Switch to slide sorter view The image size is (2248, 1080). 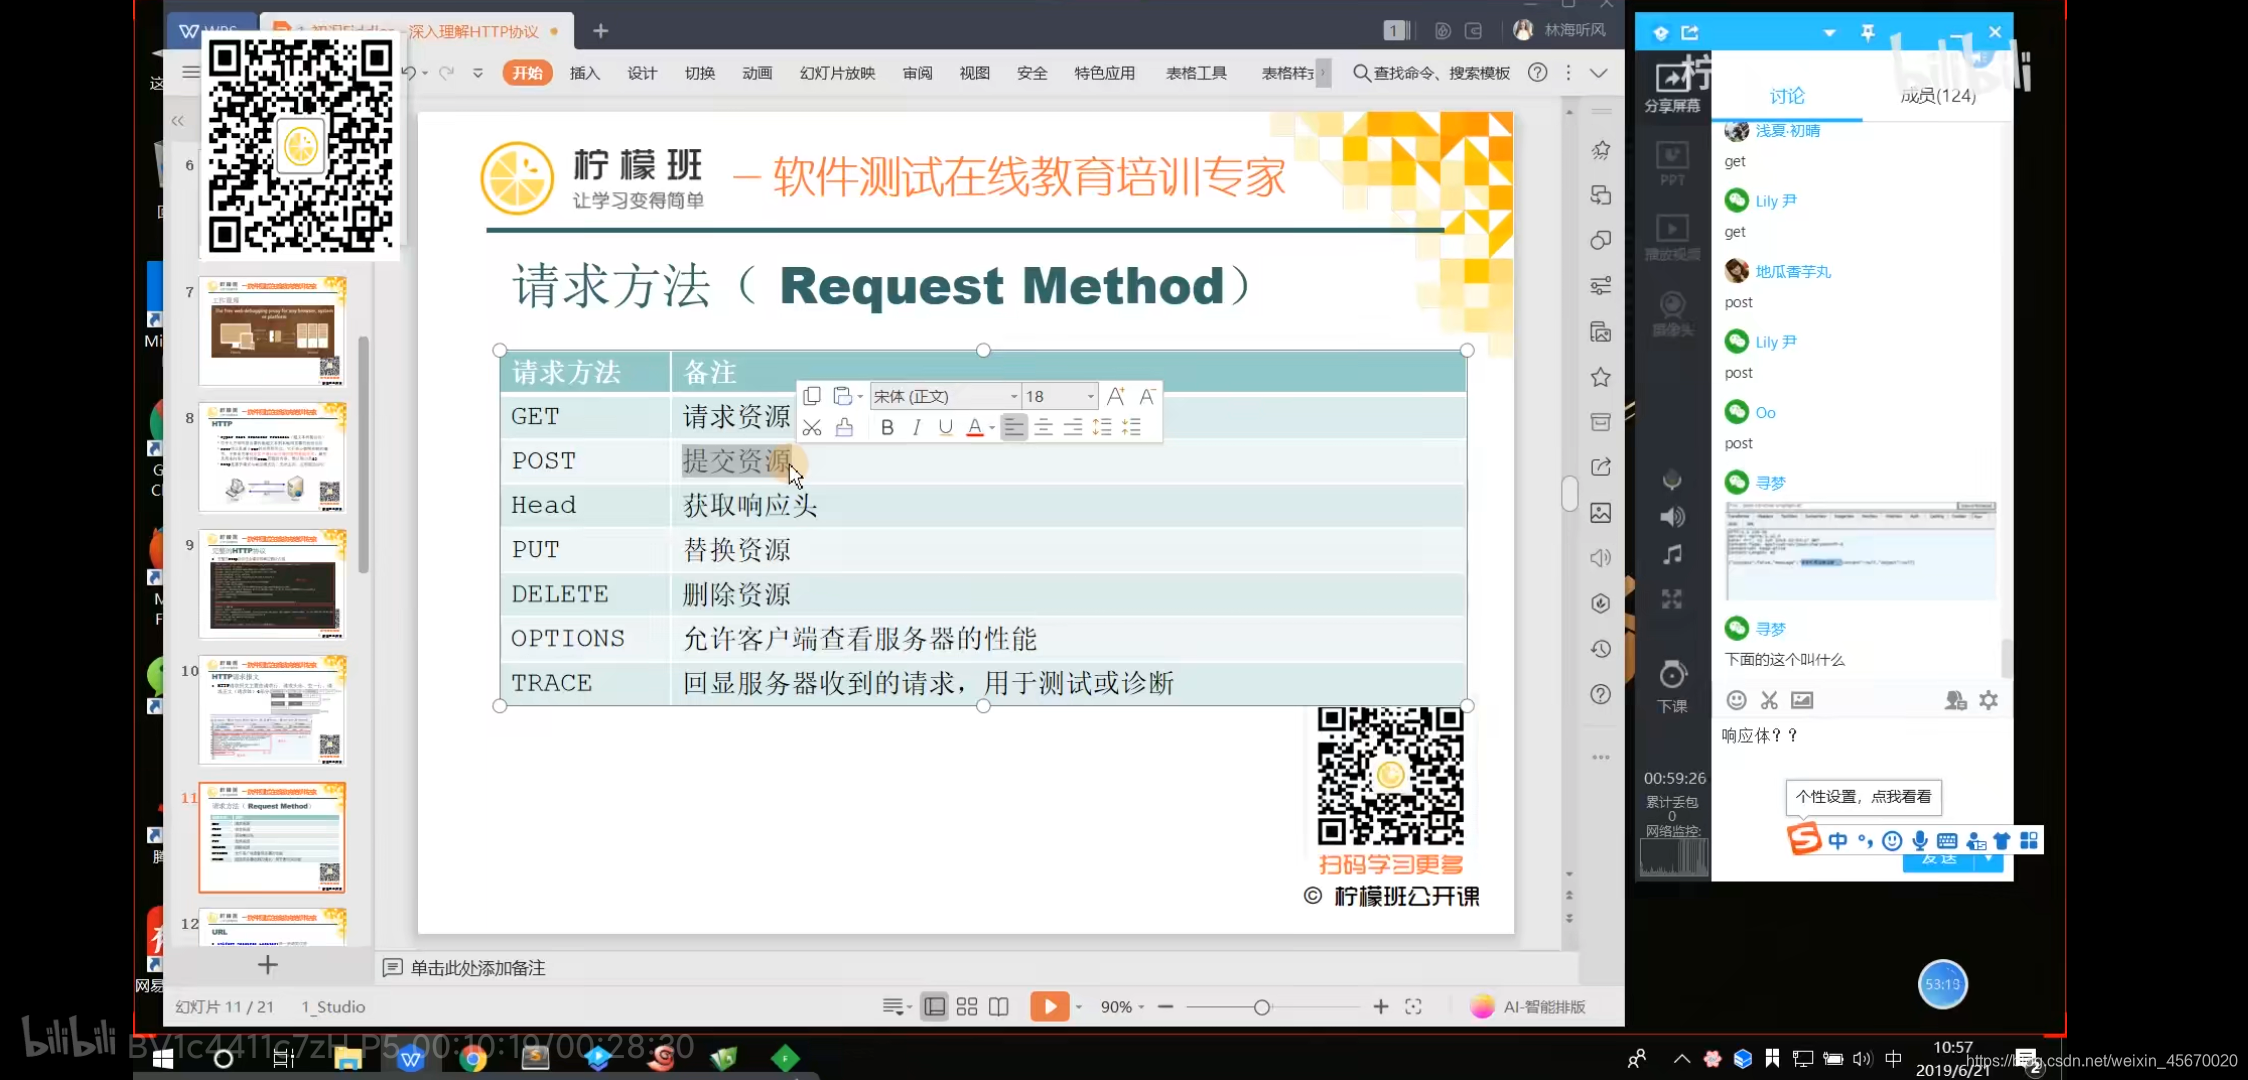[966, 1007]
